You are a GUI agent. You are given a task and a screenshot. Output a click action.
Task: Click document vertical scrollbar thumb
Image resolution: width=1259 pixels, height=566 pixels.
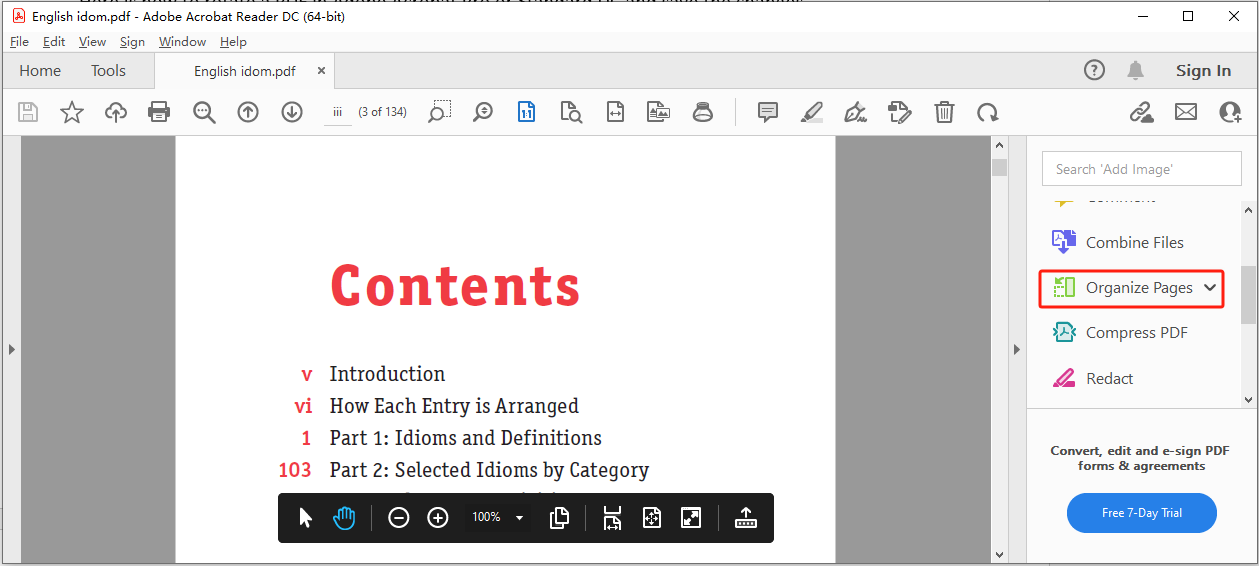pos(999,167)
